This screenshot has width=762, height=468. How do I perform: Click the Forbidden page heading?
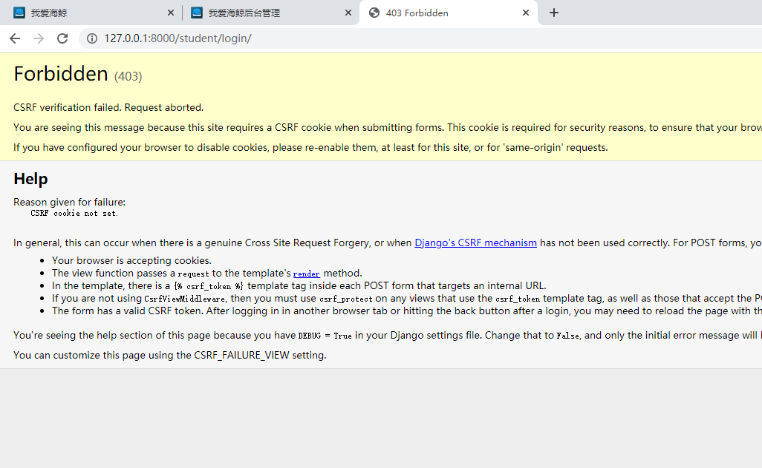point(60,74)
